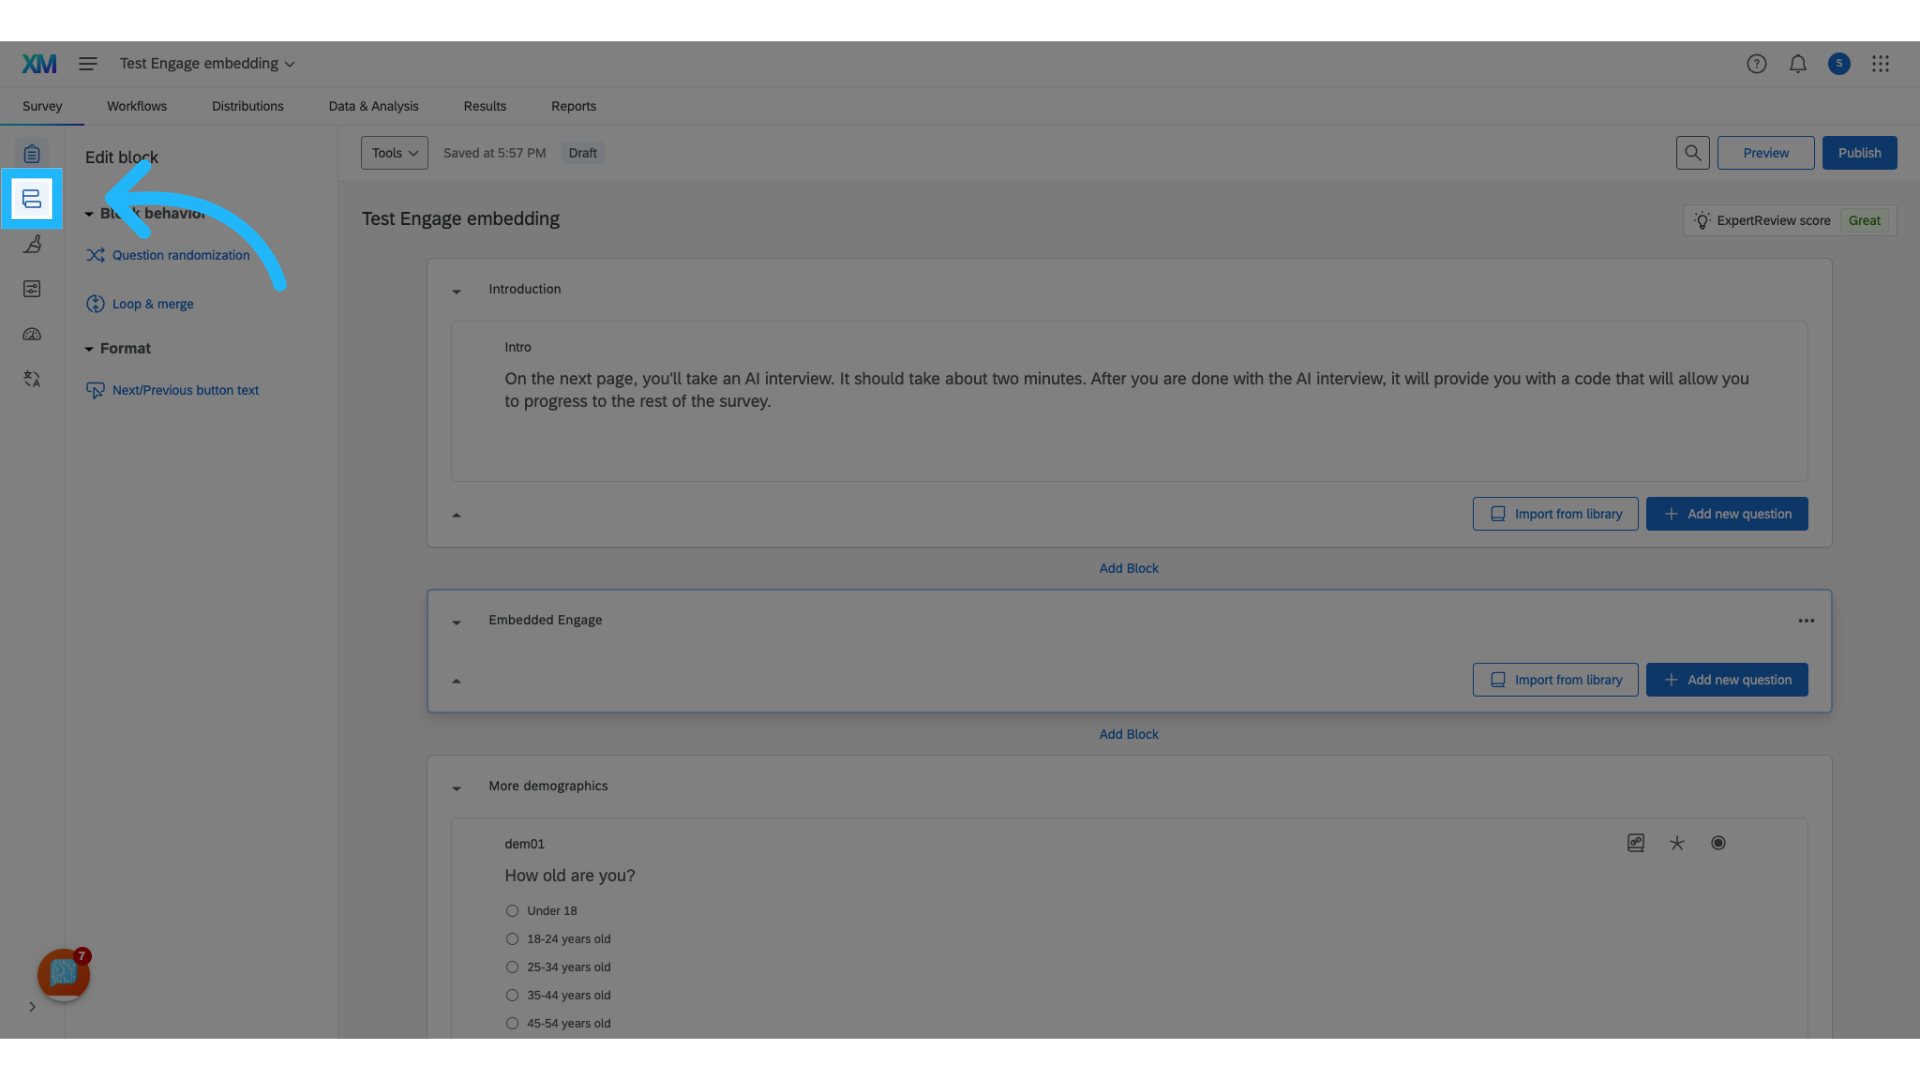Click the Publish button
Screen dimensions: 1920x1080
click(x=1859, y=153)
